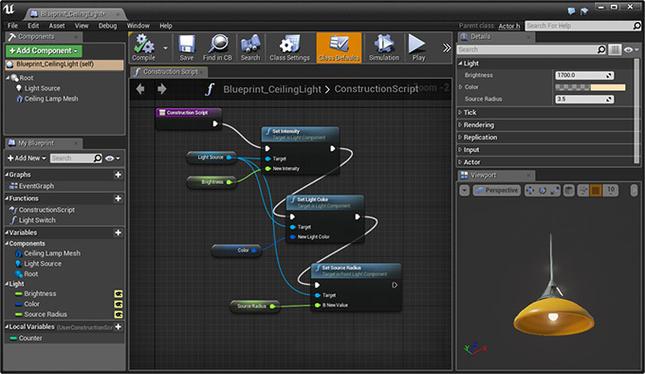The height and width of the screenshot is (374, 645).
Task: Open the Window menu
Action: pos(138,26)
